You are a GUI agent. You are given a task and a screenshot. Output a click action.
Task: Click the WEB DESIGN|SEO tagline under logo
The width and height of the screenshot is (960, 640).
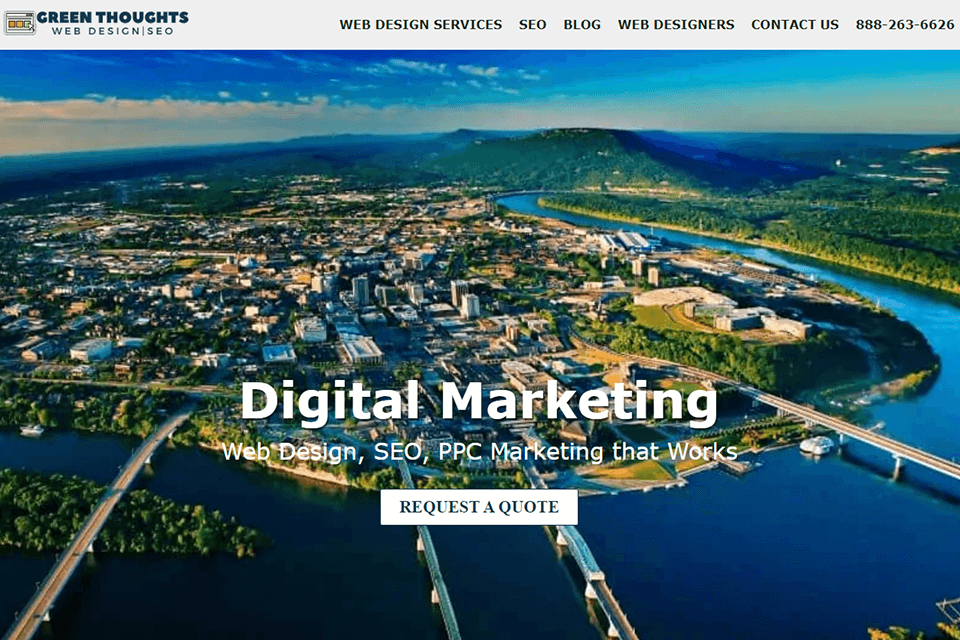113,31
